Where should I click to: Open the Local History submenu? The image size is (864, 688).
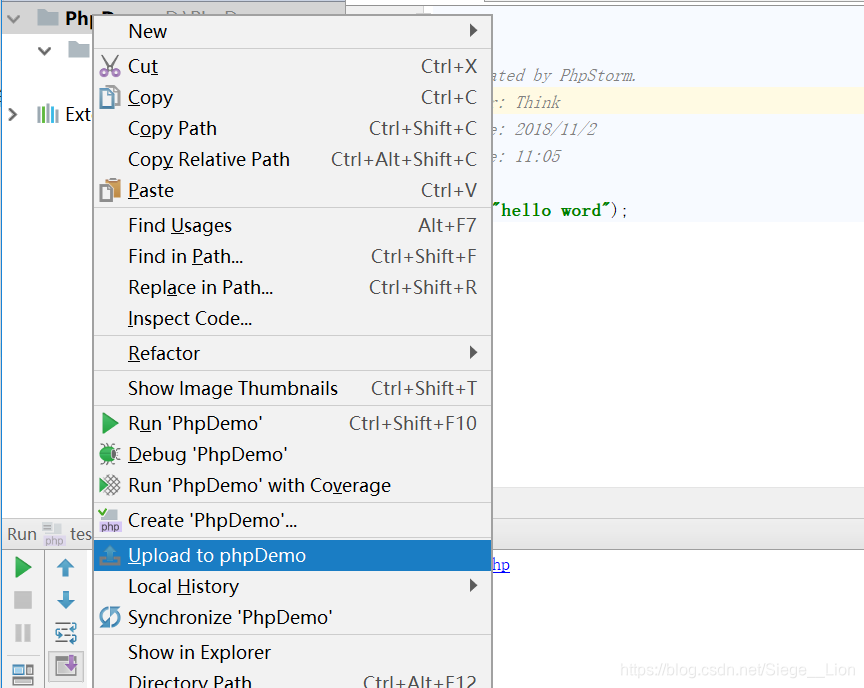(x=293, y=586)
